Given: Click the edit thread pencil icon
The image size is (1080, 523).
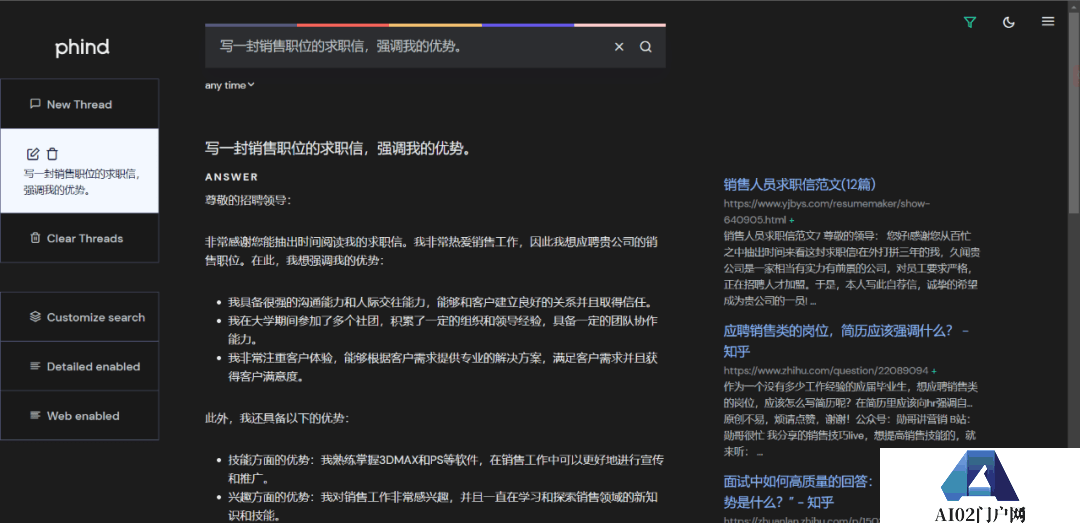Looking at the screenshot, I should (33, 154).
